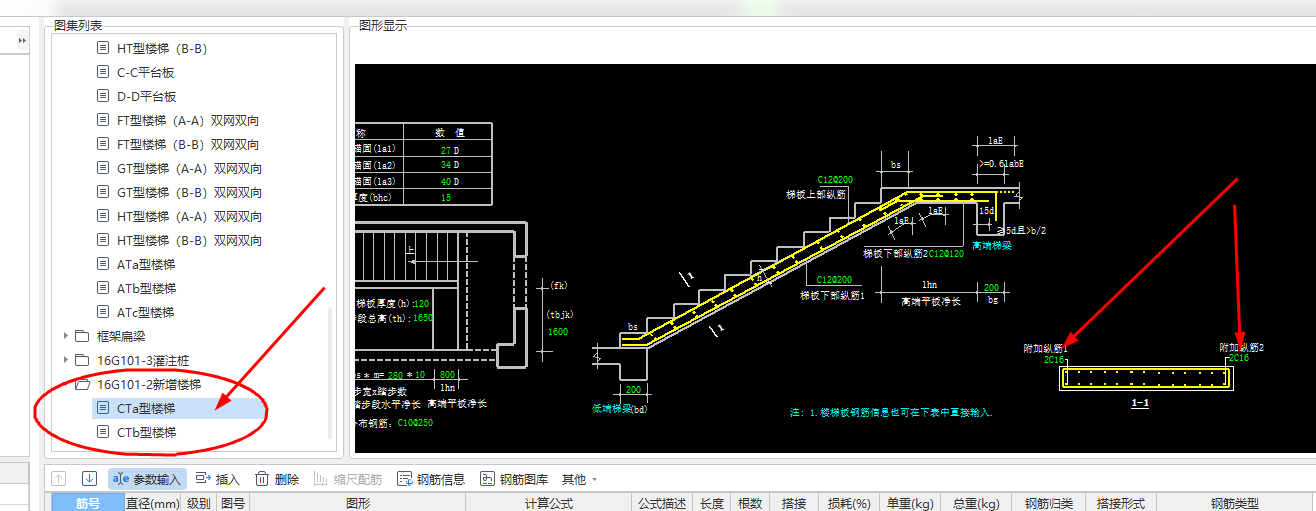This screenshot has height=511, width=1316.
Task: Edit 低端梯梁 200 width value
Action: [632, 389]
